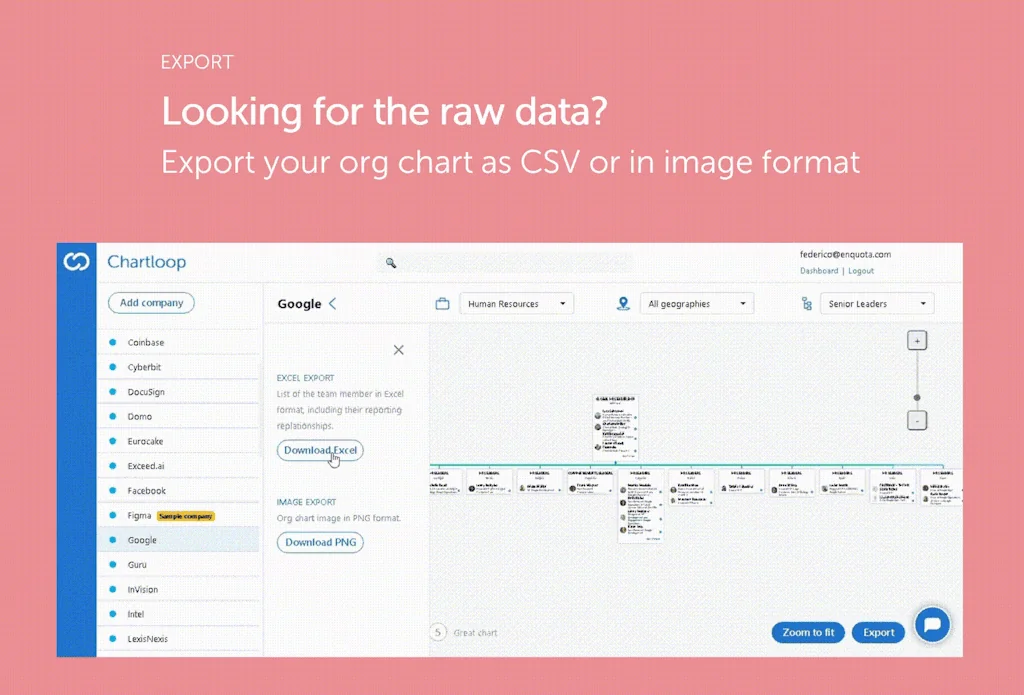
Task: Select InVision in the company list
Action: click(x=178, y=589)
